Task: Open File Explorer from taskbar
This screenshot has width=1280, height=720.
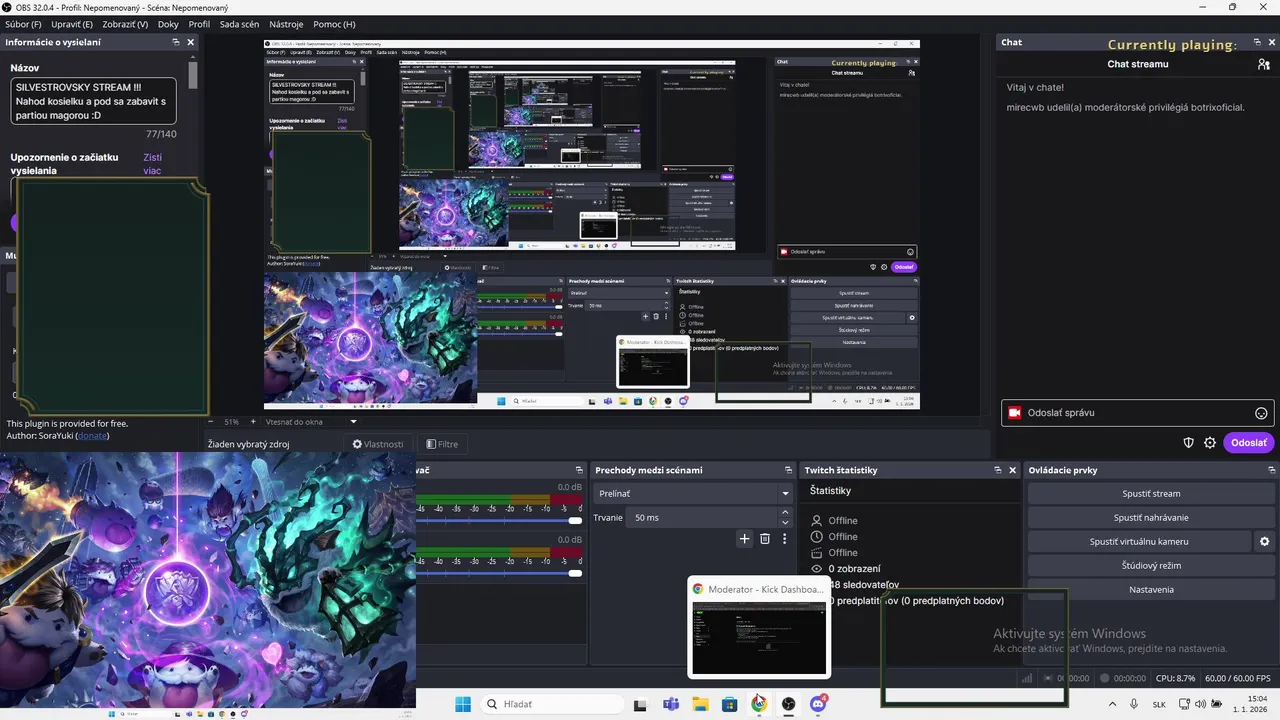Action: point(700,704)
